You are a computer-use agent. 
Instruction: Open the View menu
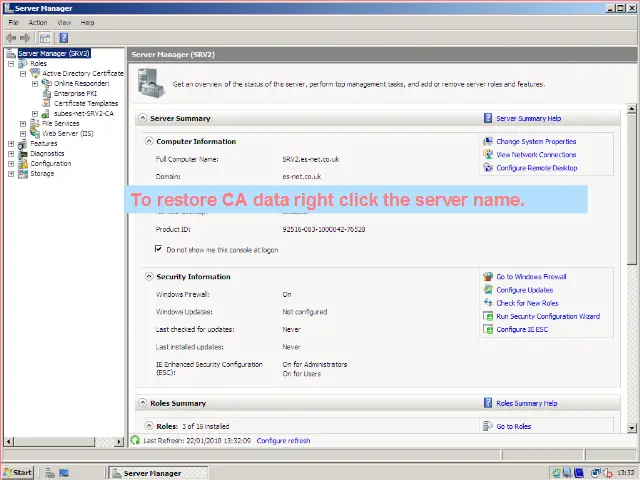pos(64,22)
